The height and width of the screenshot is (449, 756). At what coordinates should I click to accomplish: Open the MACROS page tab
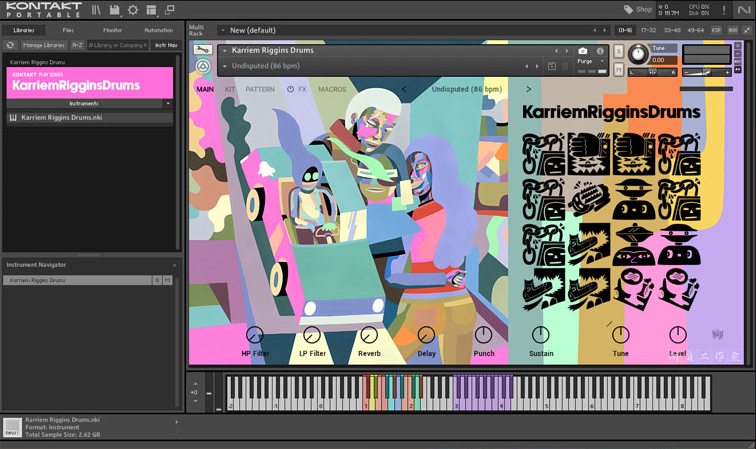[332, 89]
